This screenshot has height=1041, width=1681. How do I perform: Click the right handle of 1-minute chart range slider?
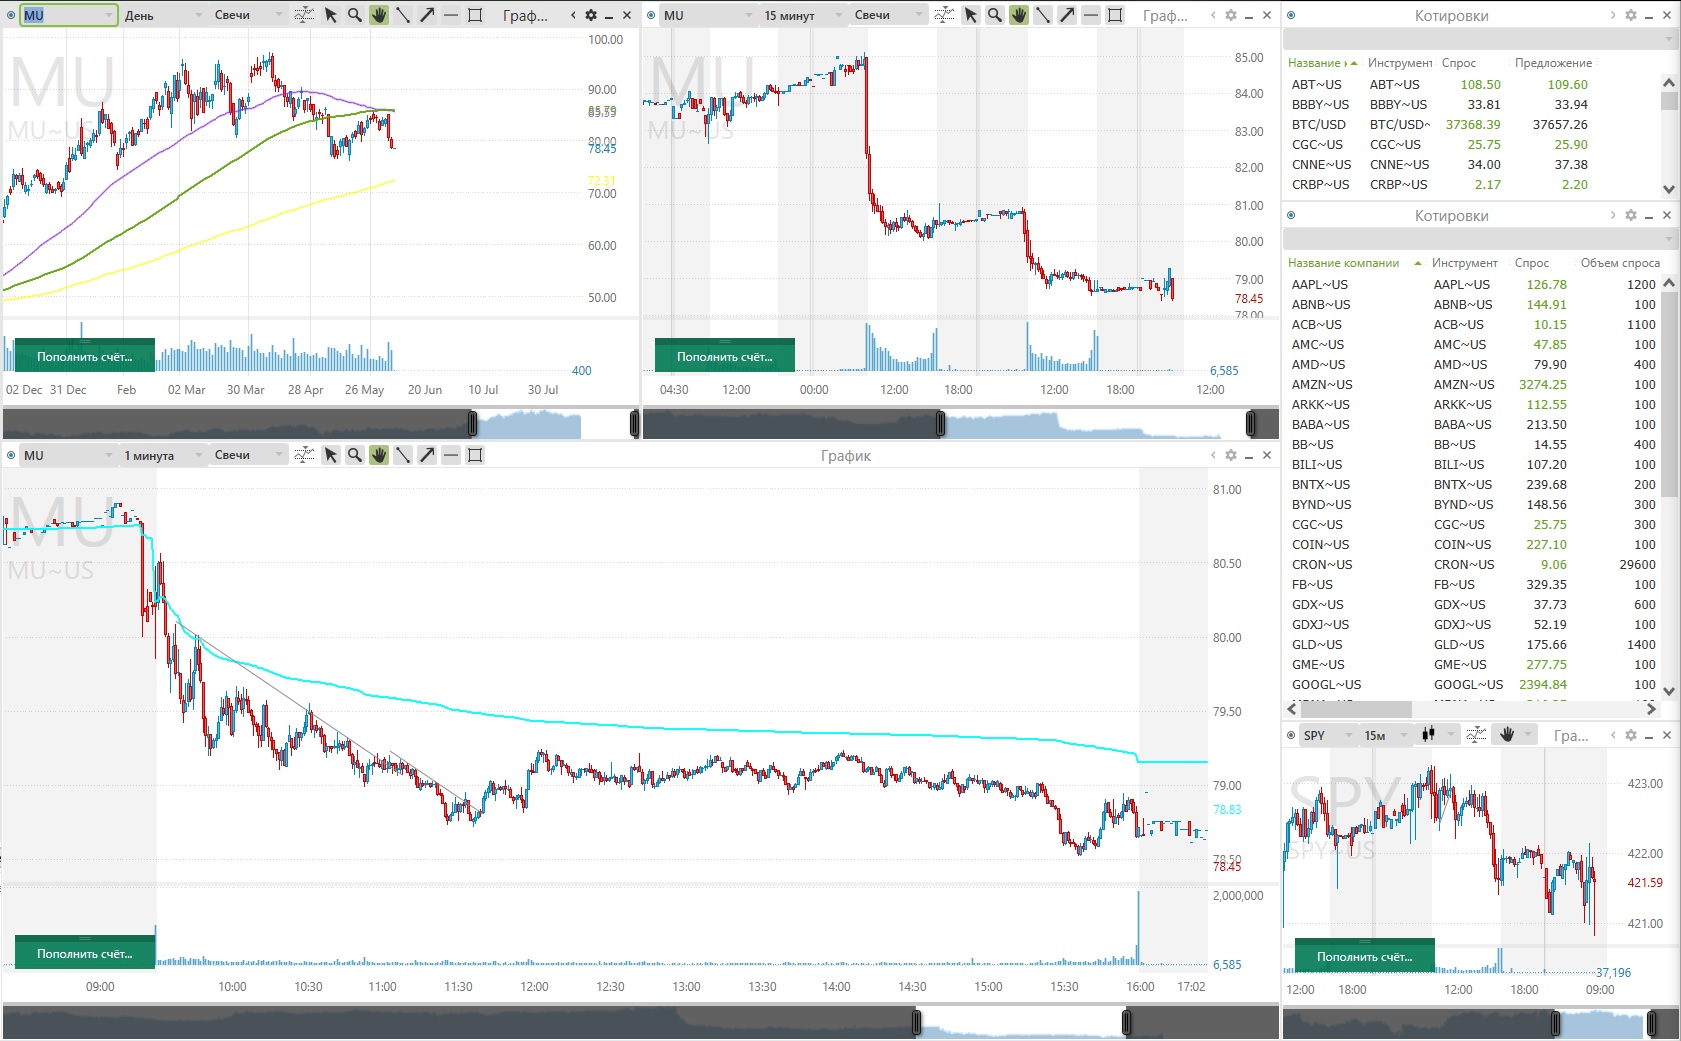coord(1126,1022)
